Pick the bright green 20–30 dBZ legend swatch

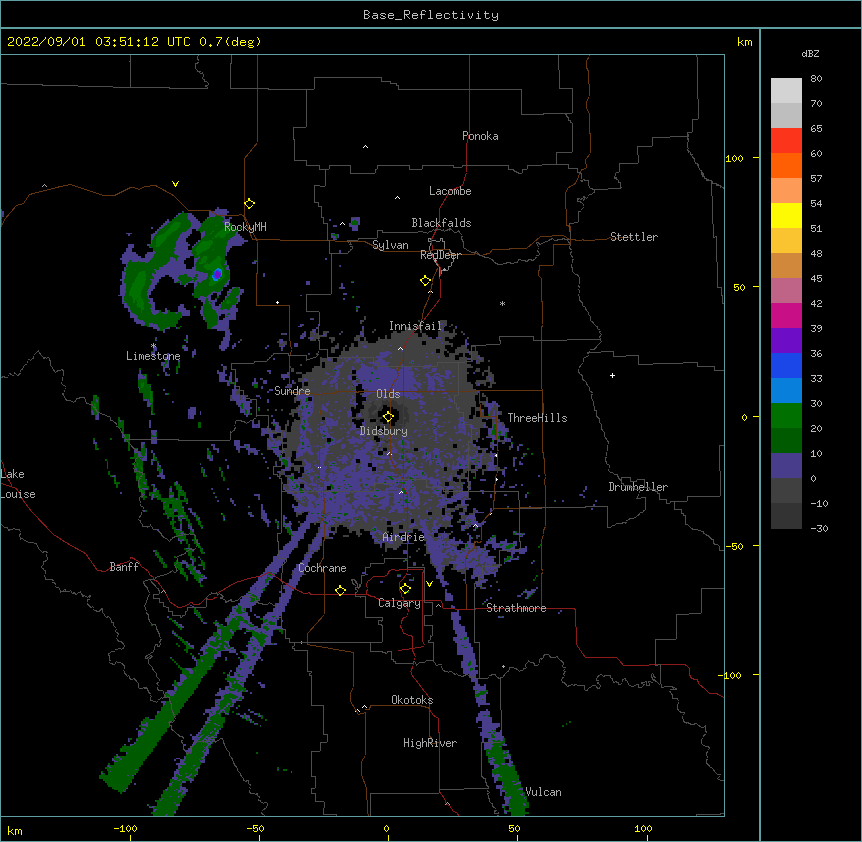[786, 416]
